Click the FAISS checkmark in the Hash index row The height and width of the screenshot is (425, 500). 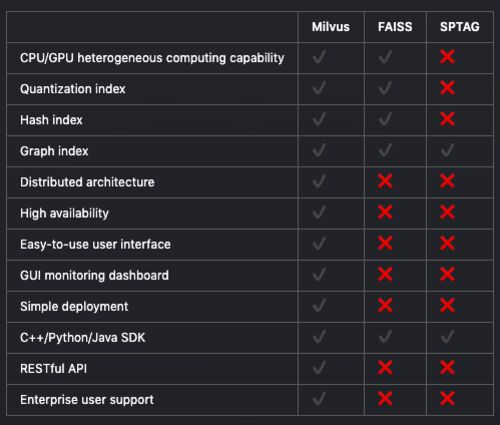385,119
